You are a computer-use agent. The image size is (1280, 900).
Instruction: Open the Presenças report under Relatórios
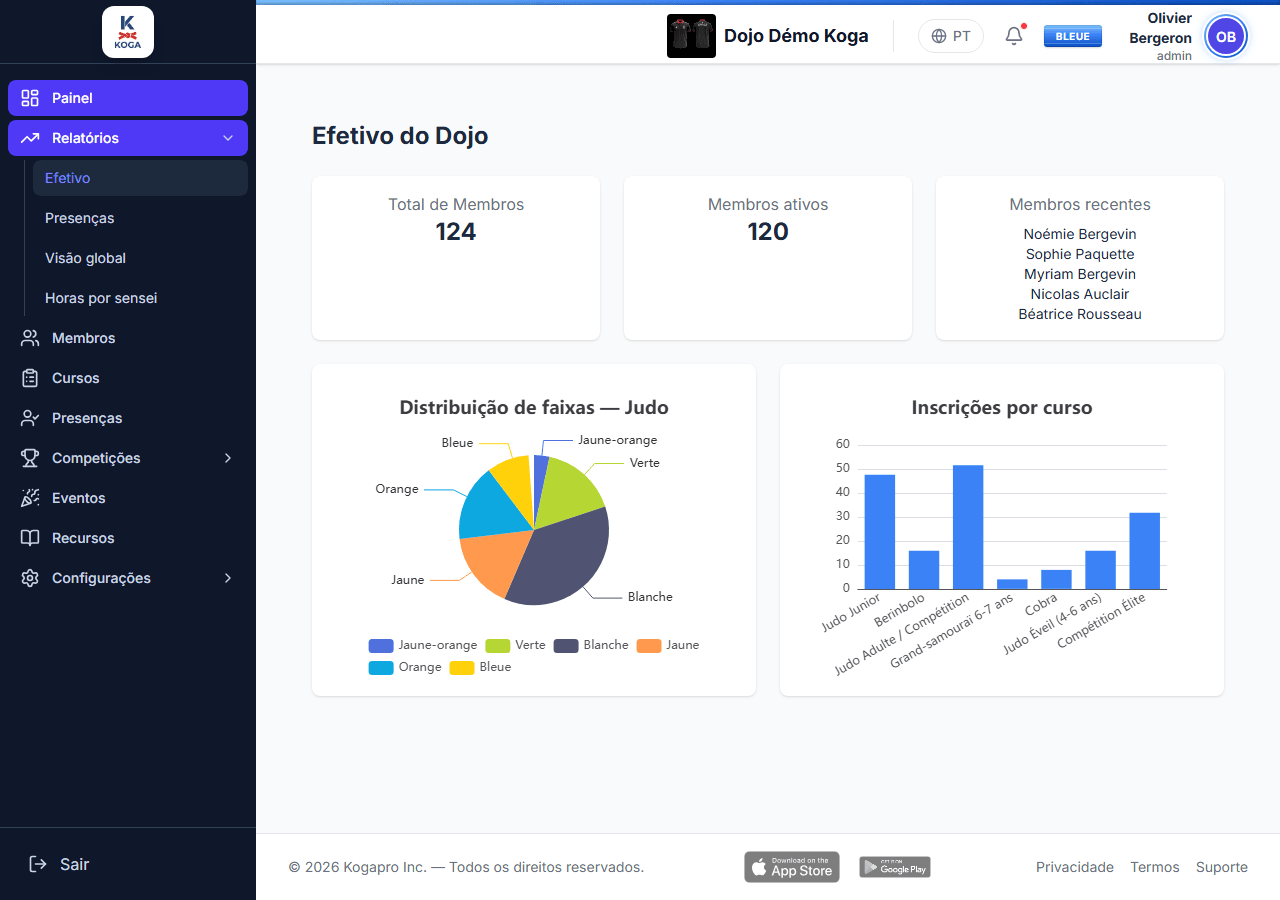[x=140, y=218]
